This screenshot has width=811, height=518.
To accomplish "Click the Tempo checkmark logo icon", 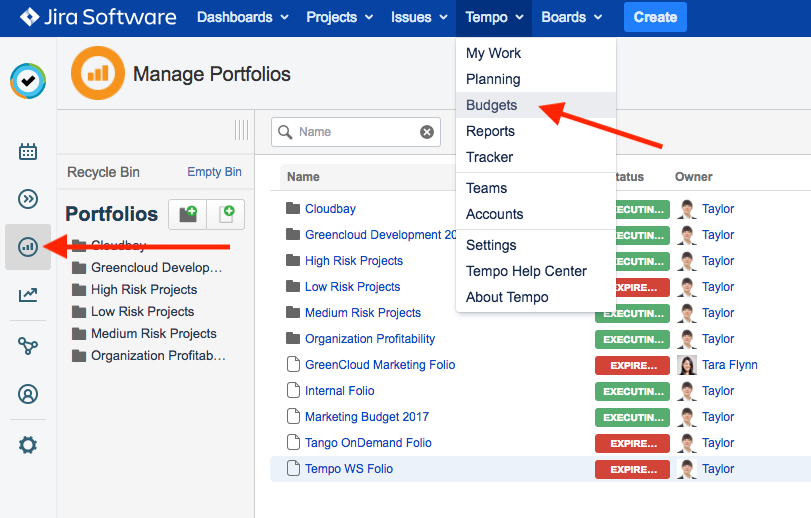I will (x=28, y=82).
